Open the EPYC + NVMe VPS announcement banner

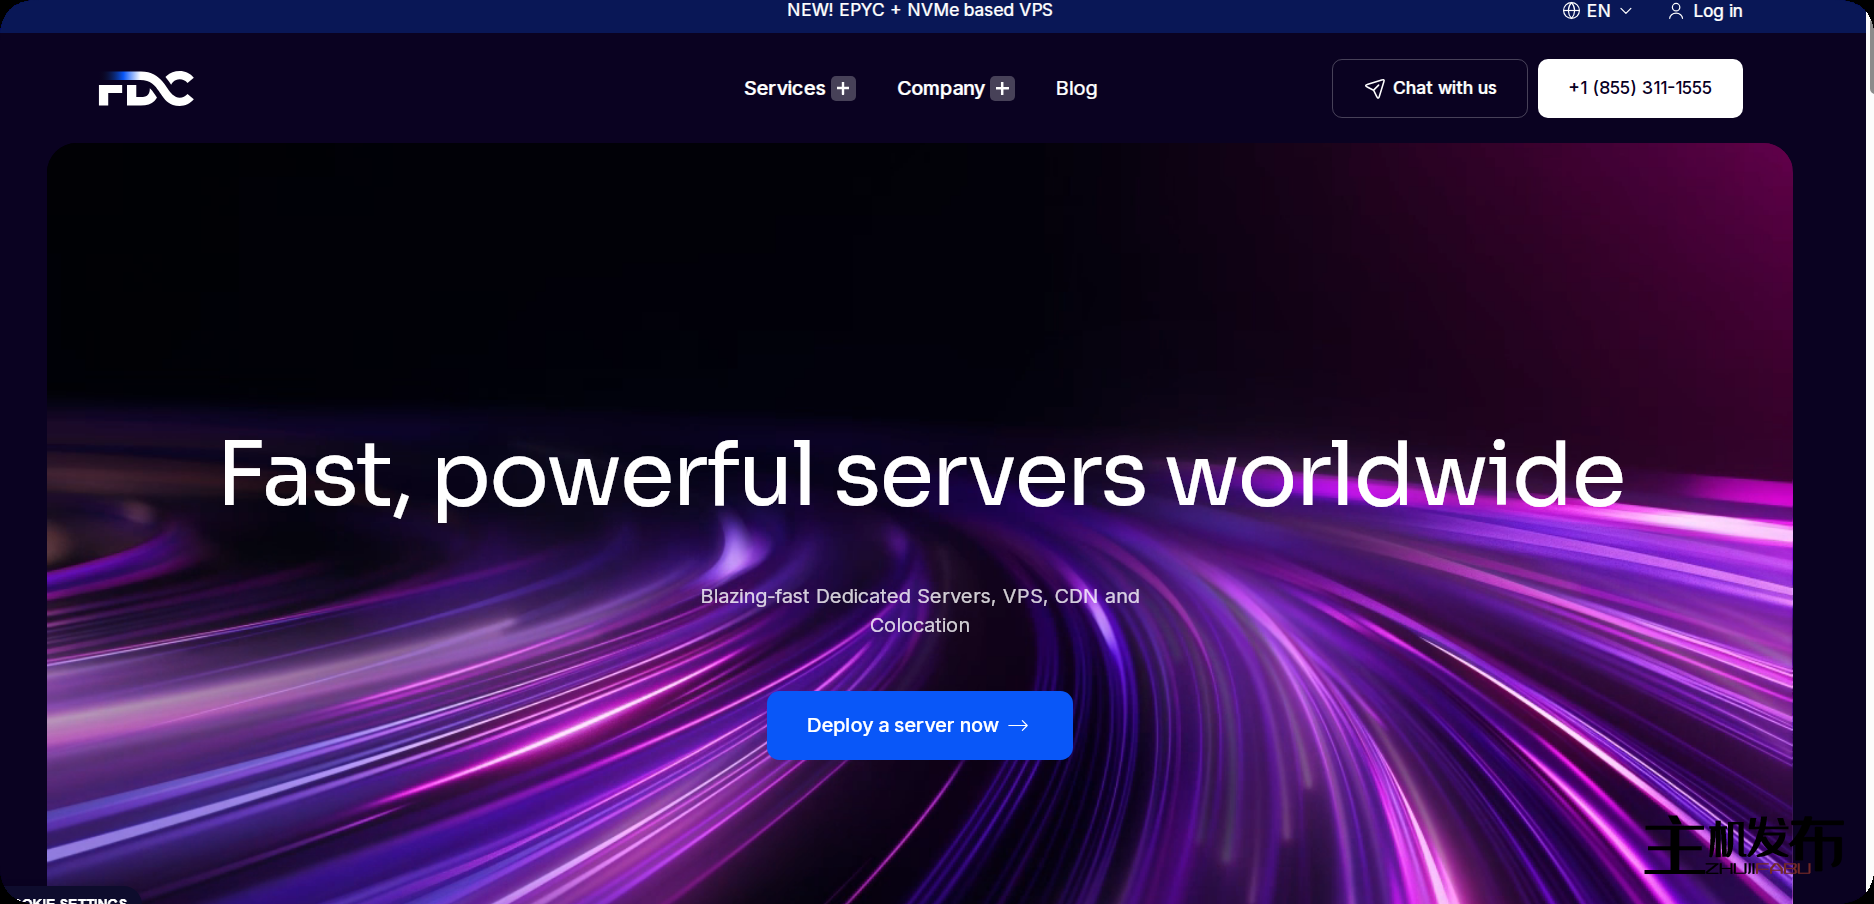(x=919, y=11)
